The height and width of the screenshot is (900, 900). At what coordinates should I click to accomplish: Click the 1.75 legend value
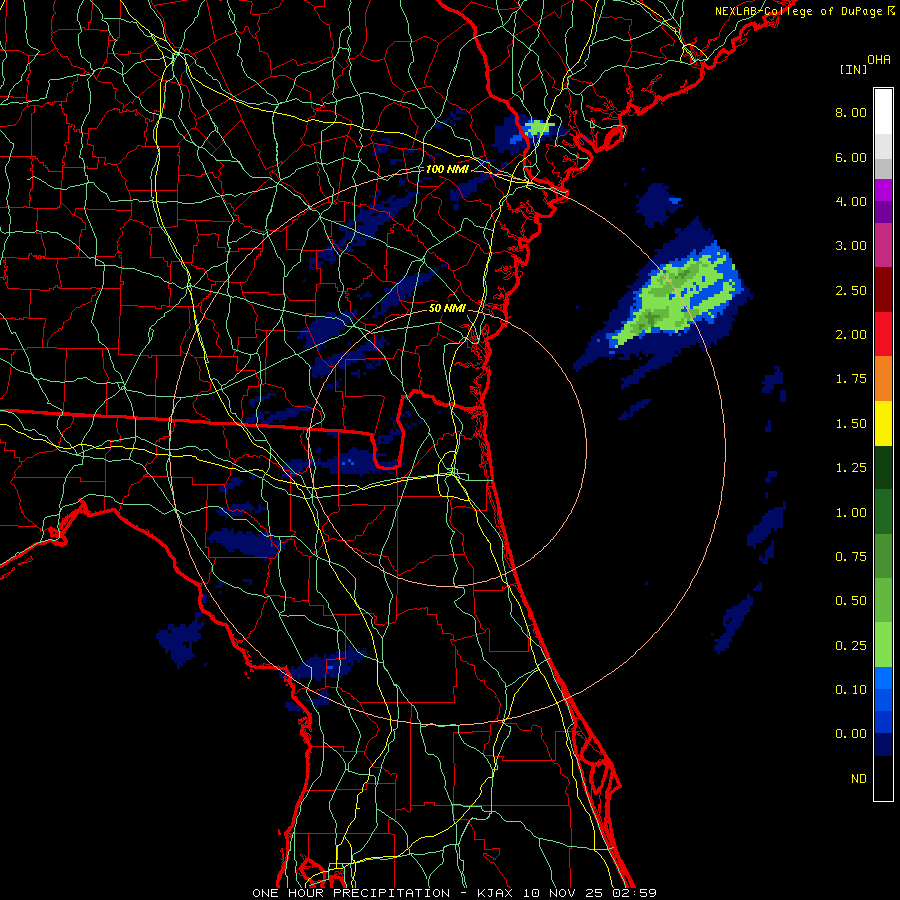pos(851,379)
